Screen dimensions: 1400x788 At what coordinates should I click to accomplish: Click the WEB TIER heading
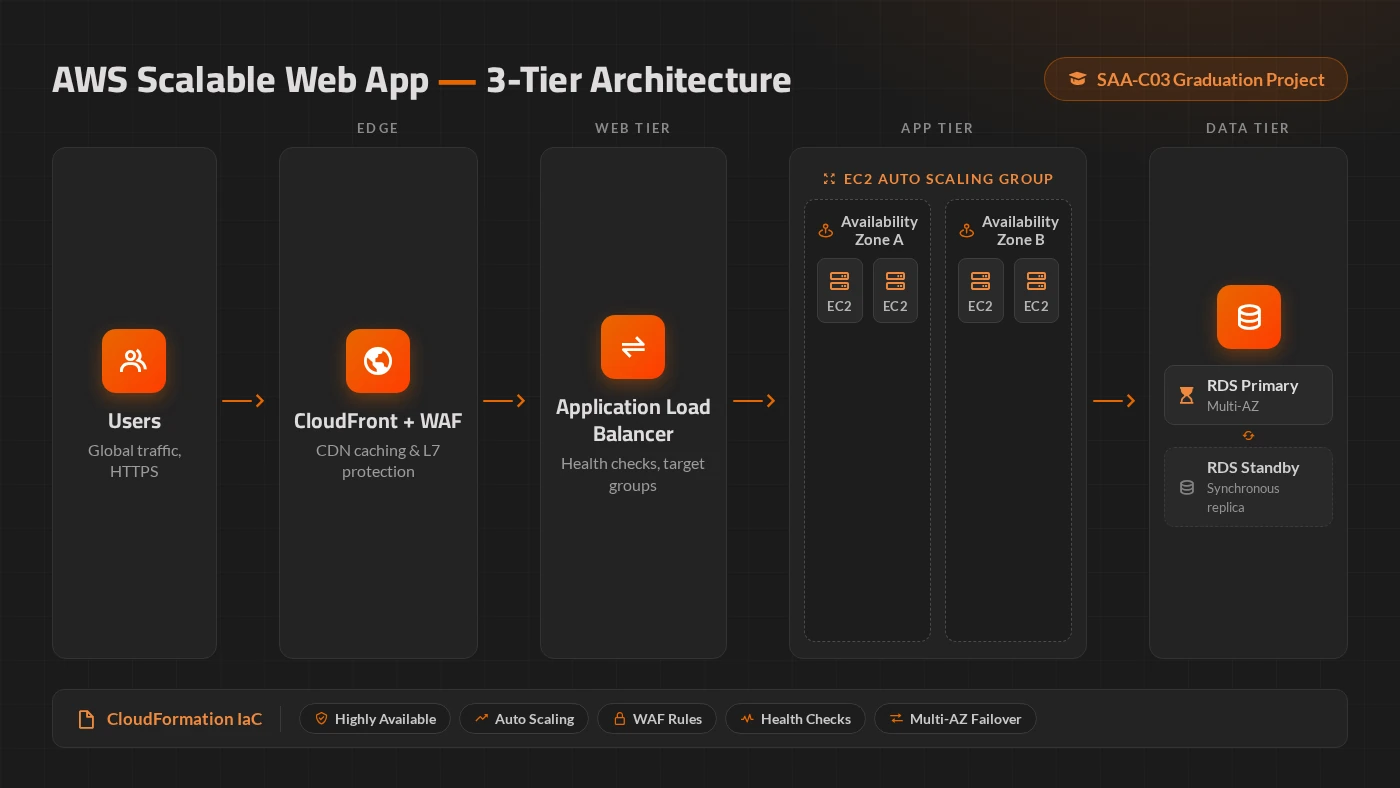[633, 128]
